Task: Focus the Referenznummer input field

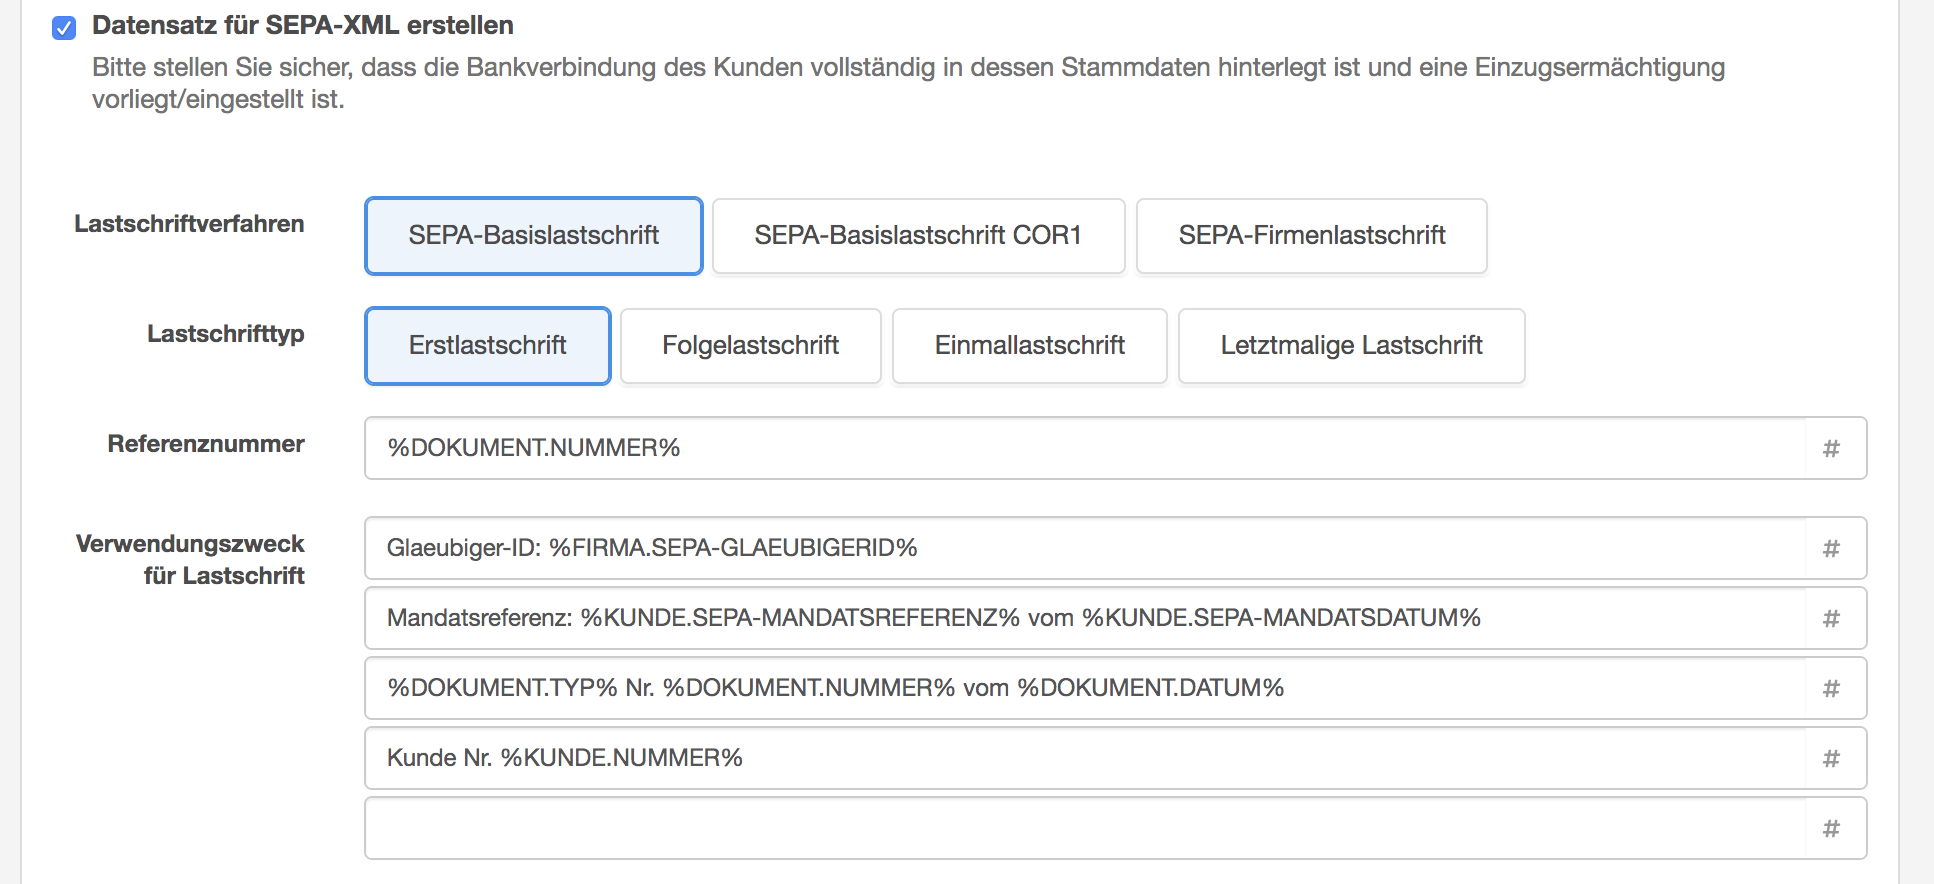Action: coord(1085,448)
